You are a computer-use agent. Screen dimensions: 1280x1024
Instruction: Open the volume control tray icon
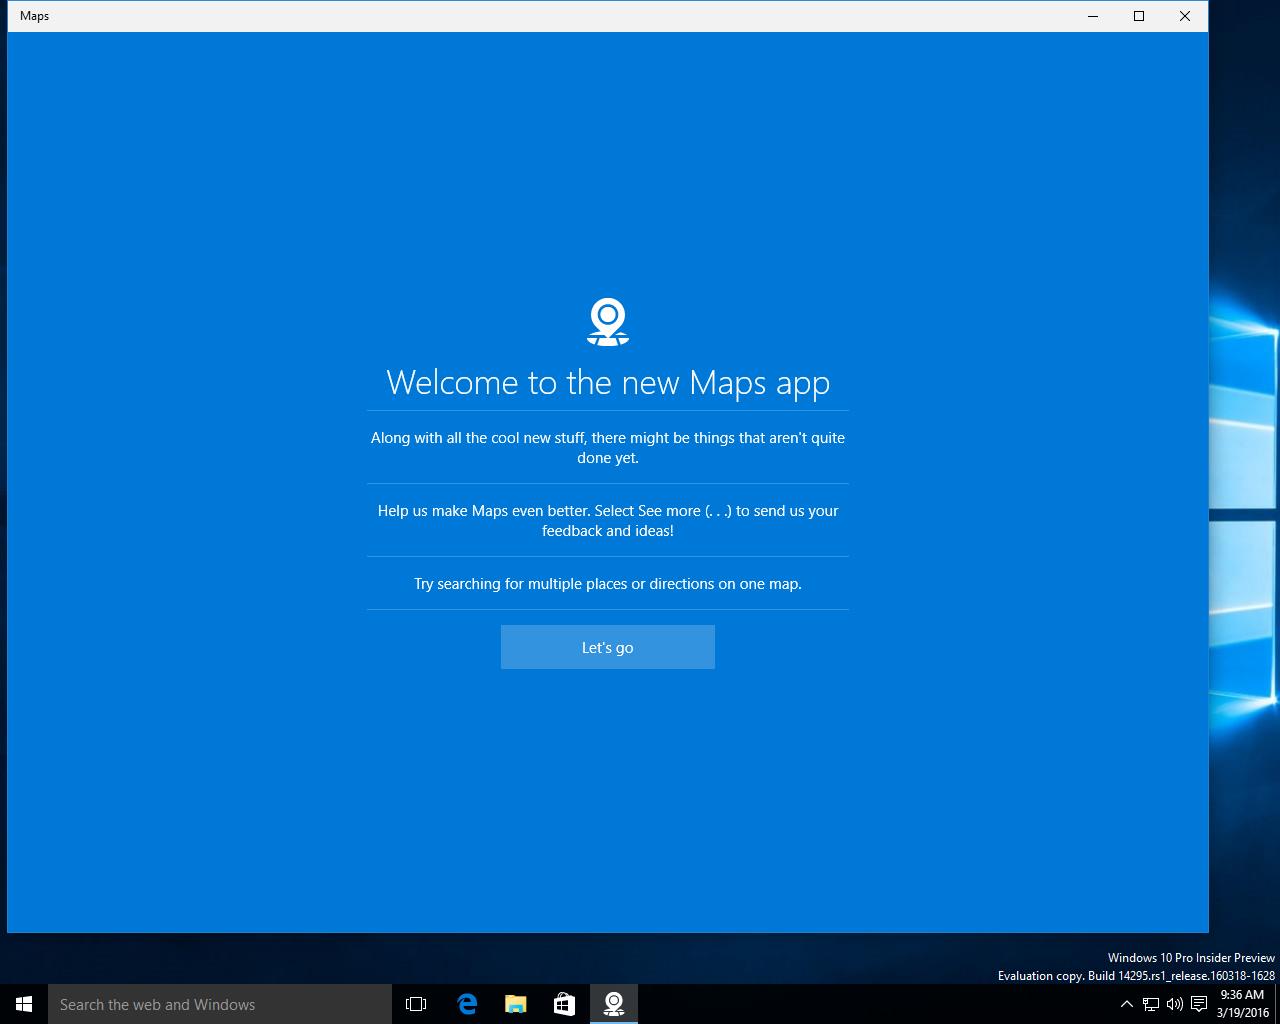[1174, 1004]
